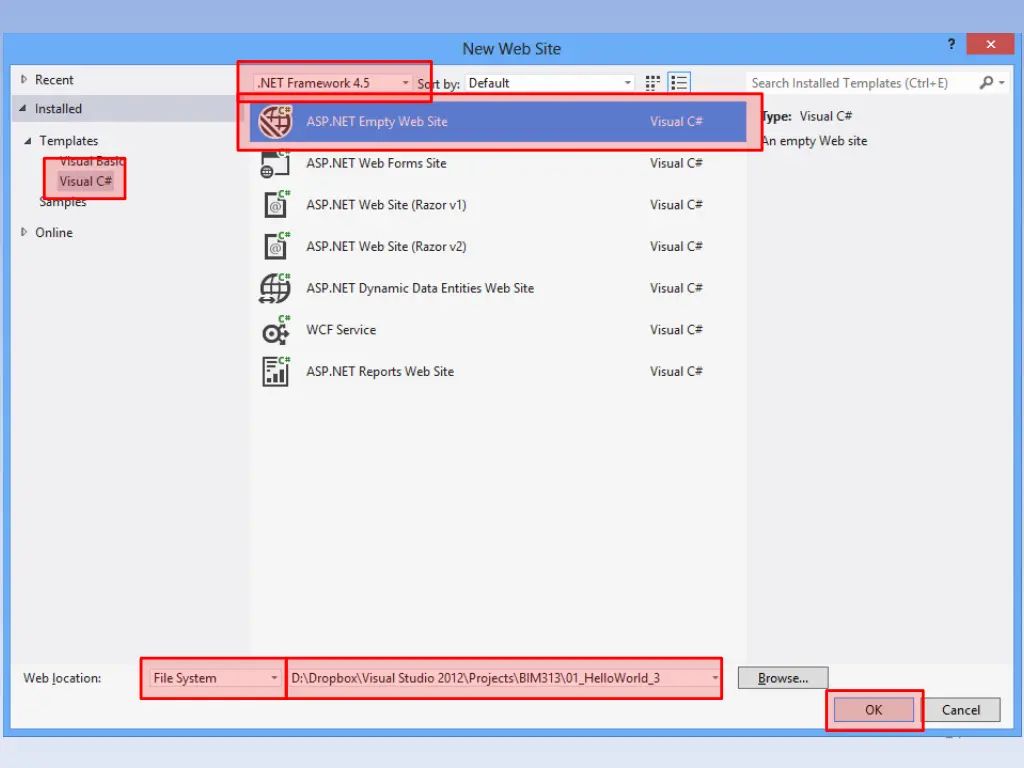Screen dimensions: 1024x768
Task: Collapse the Templates tree node
Action: (27, 140)
